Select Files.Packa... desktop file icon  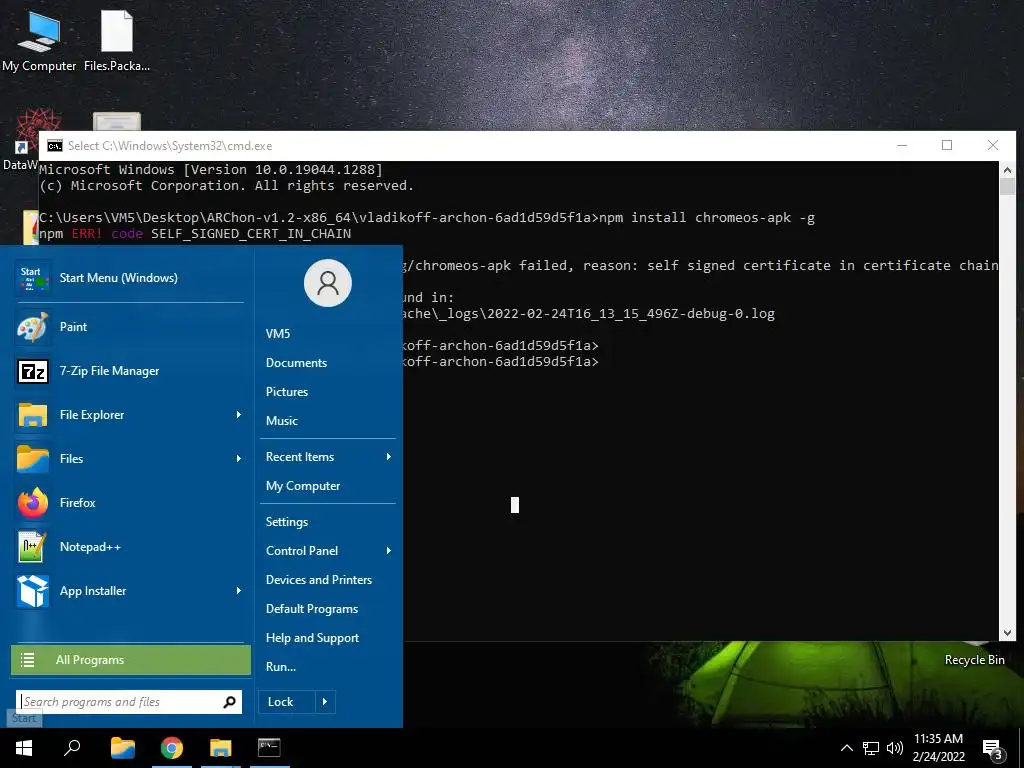(117, 41)
